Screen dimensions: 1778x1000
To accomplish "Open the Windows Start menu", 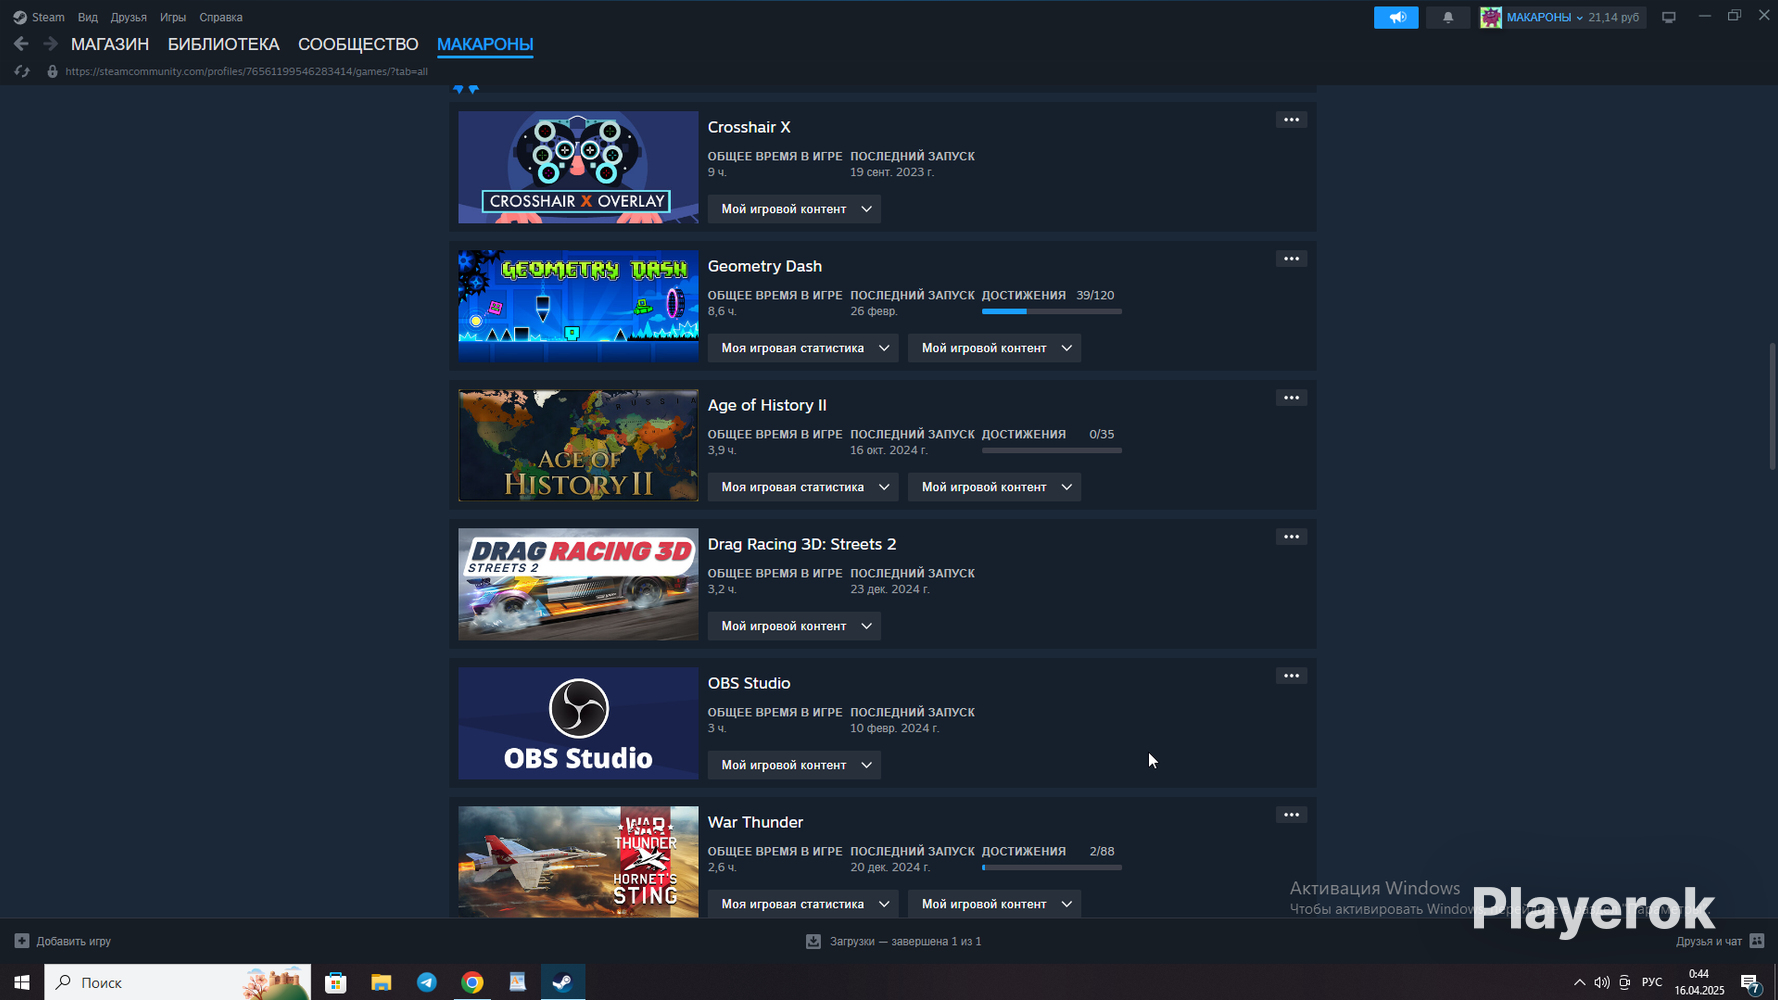I will (x=22, y=982).
